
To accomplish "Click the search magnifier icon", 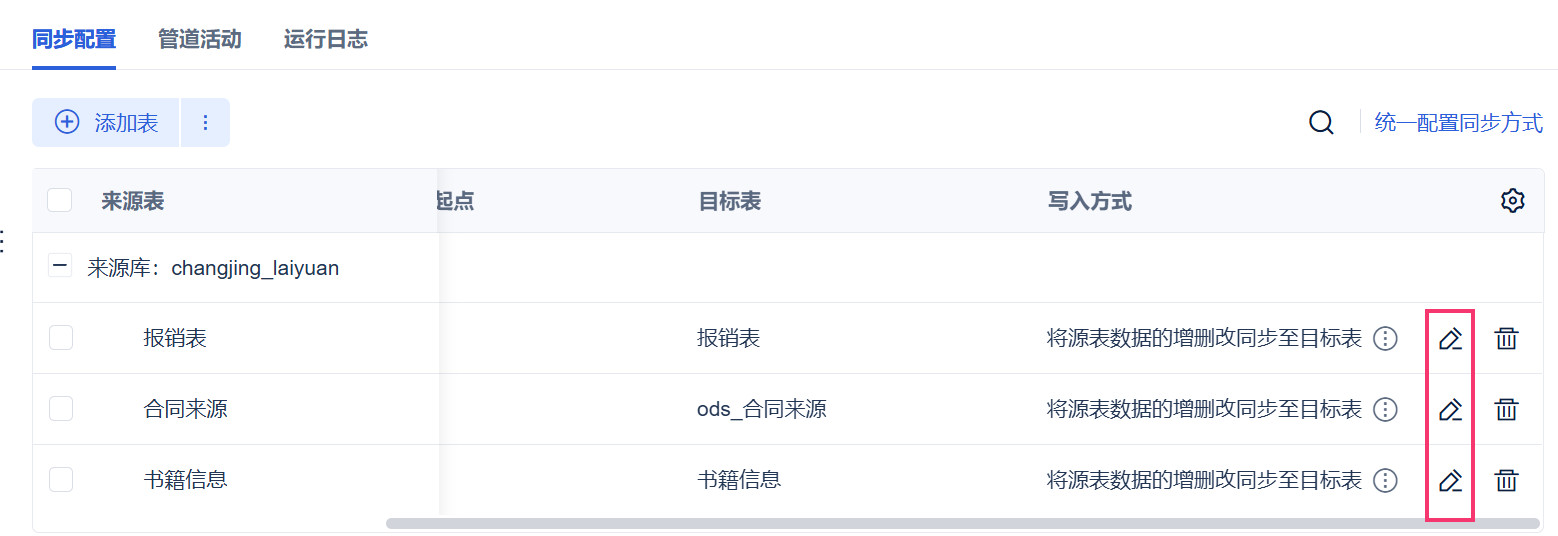I will [x=1321, y=123].
